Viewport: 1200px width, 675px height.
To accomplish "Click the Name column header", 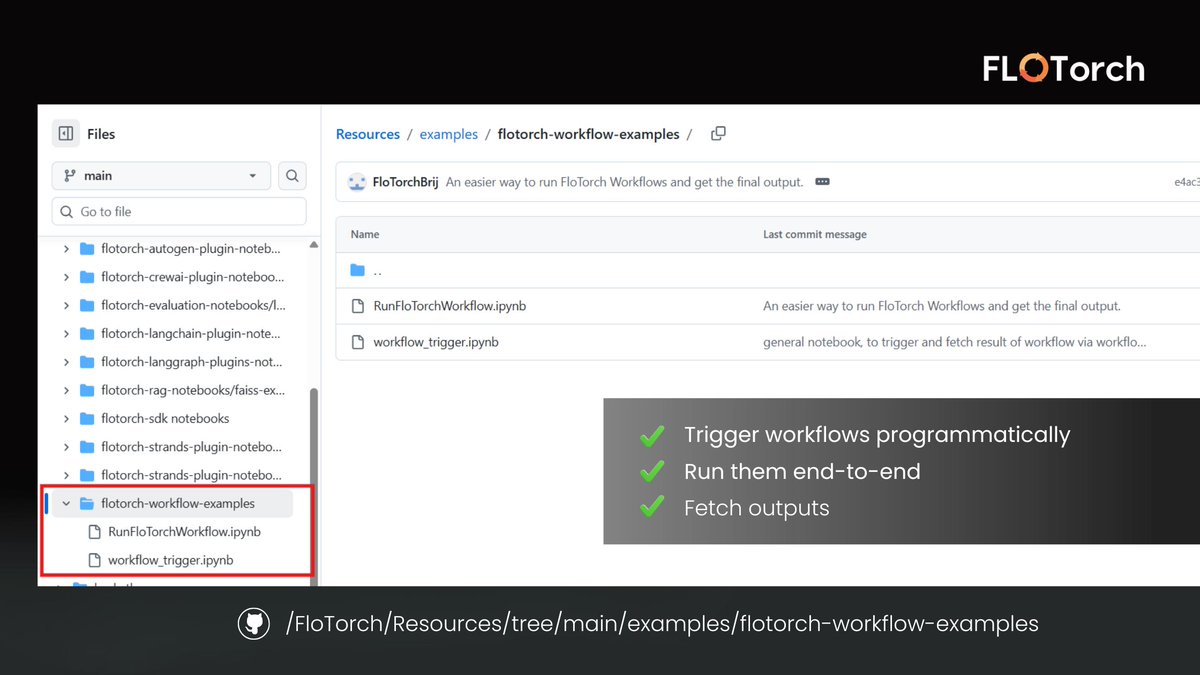I will pos(365,234).
